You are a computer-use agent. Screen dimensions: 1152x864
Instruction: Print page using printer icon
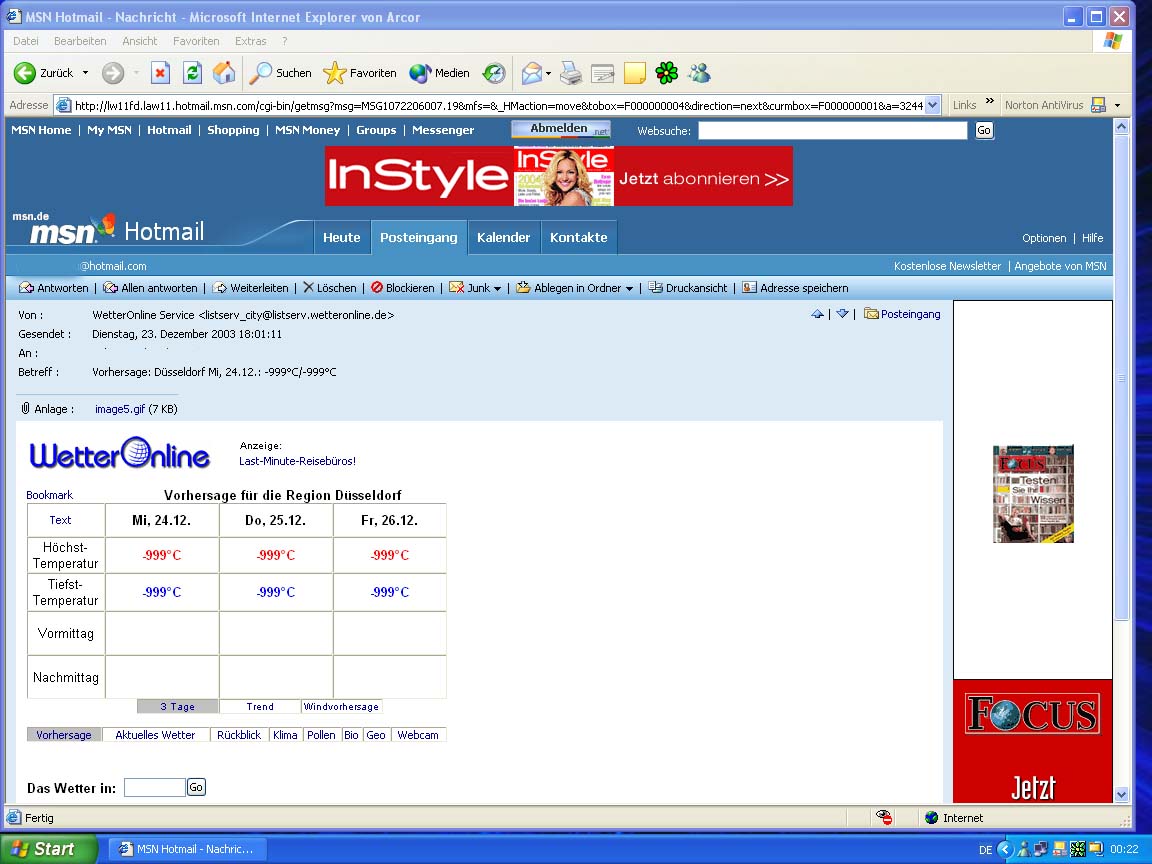[x=571, y=73]
